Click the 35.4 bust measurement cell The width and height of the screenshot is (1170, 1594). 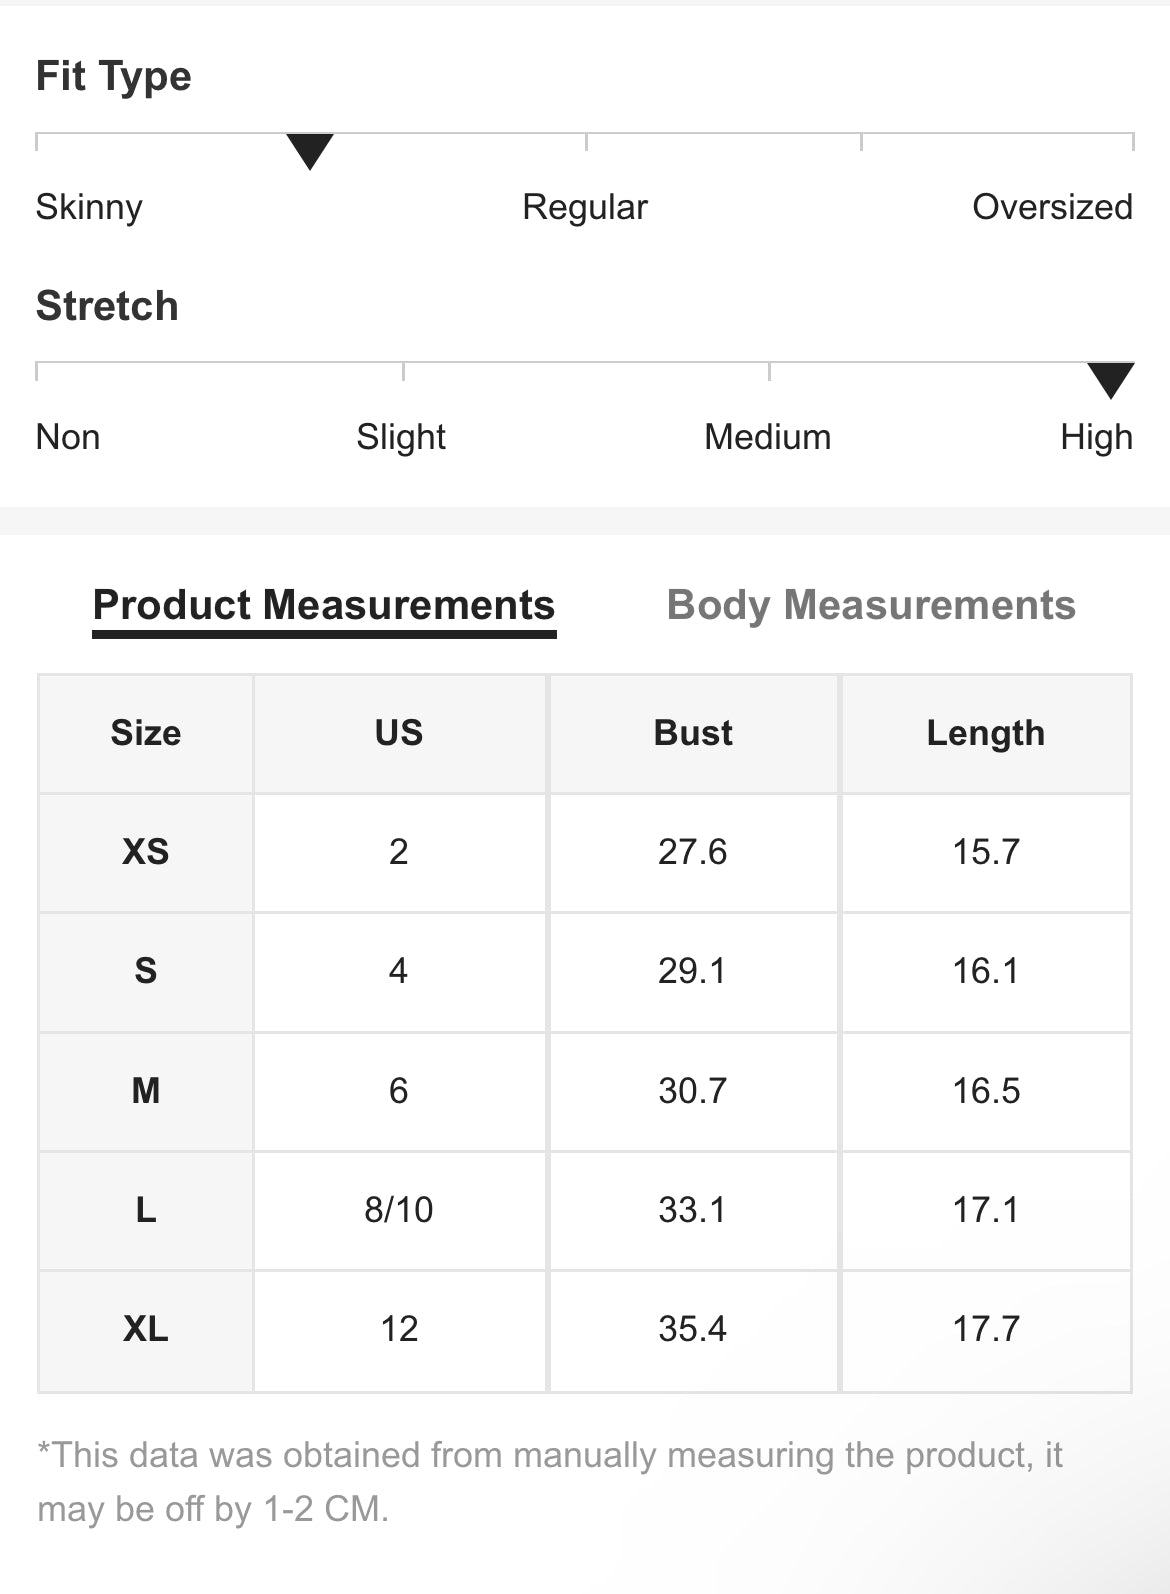[693, 1329]
